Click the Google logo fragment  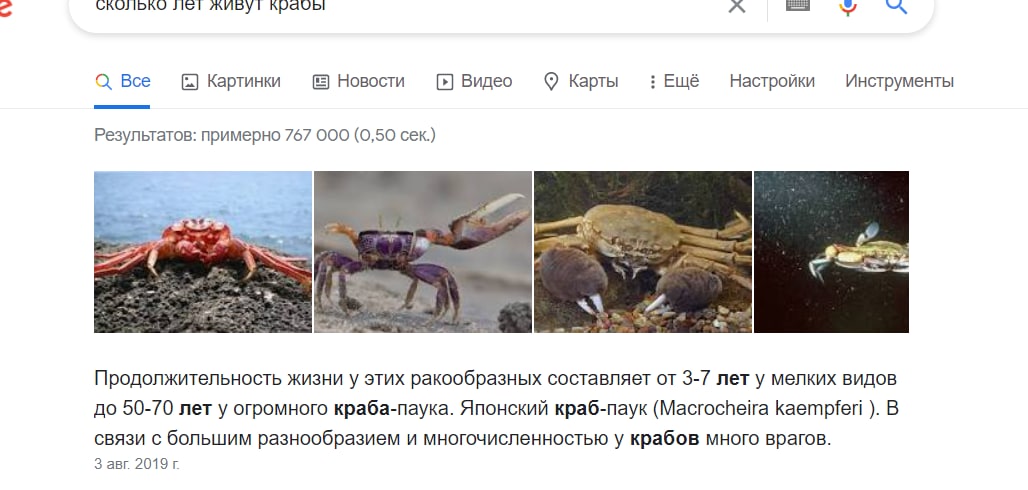point(5,7)
